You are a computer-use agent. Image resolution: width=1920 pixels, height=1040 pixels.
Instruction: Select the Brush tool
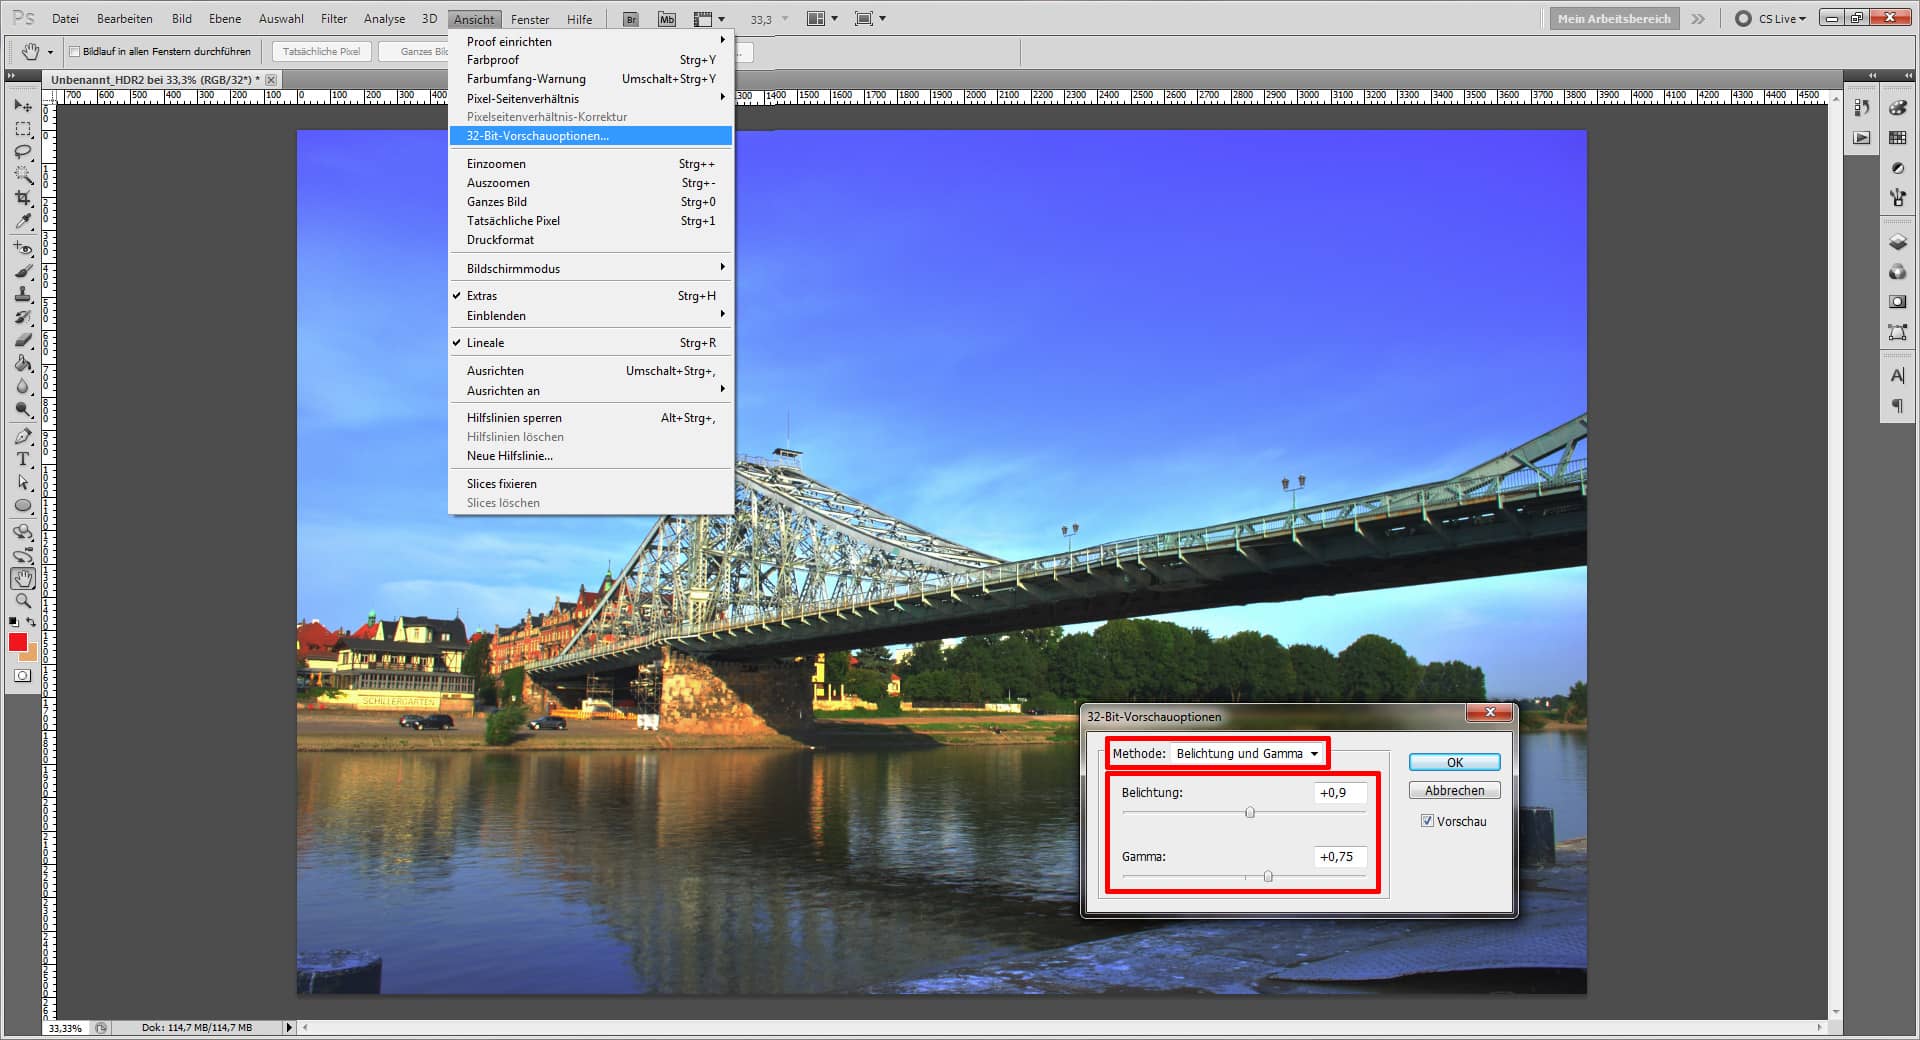(x=22, y=271)
